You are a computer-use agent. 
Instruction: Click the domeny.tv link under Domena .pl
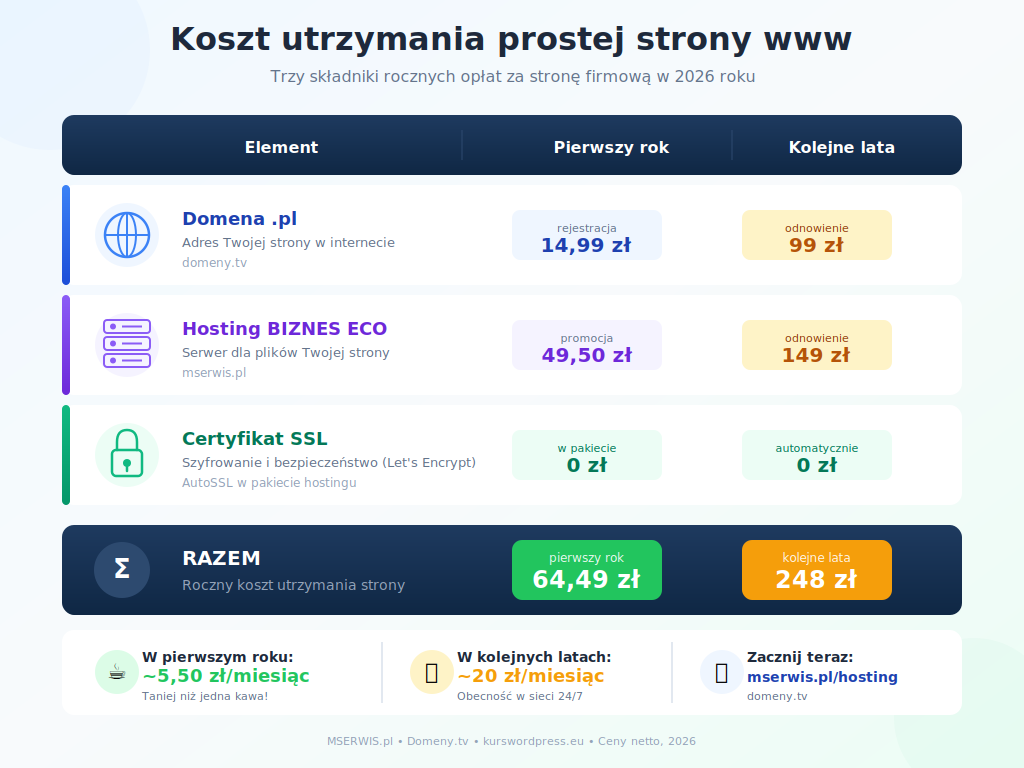pos(214,262)
